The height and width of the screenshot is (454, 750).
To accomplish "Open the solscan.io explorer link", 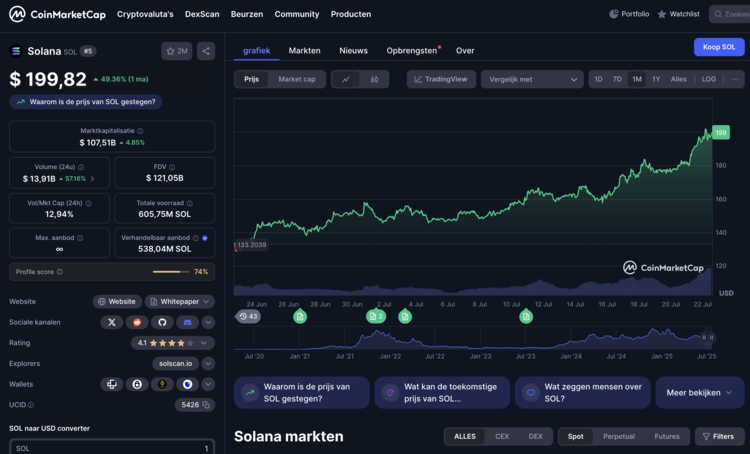I will point(176,364).
